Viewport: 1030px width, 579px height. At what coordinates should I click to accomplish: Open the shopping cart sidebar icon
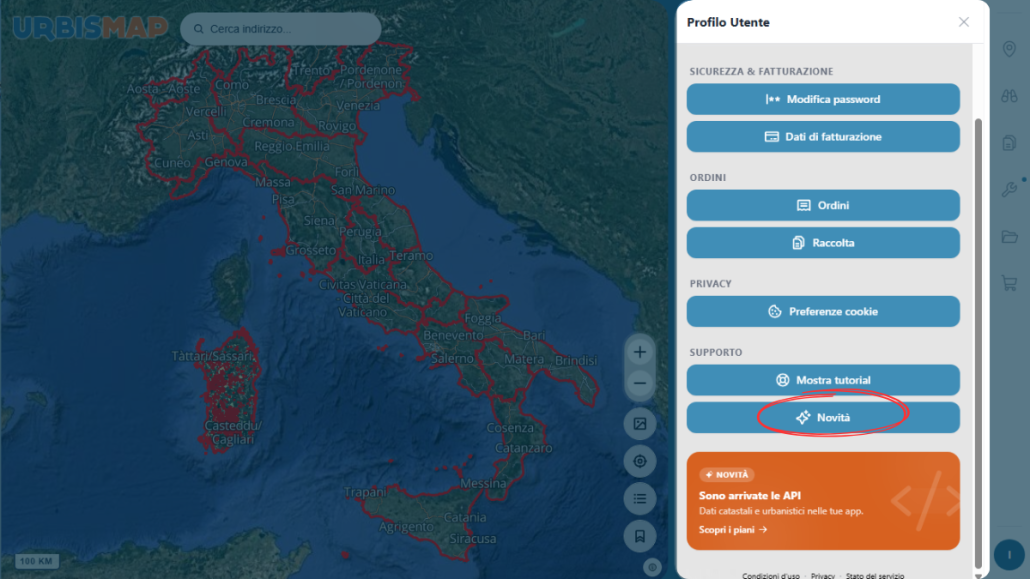pyautogui.click(x=1009, y=283)
